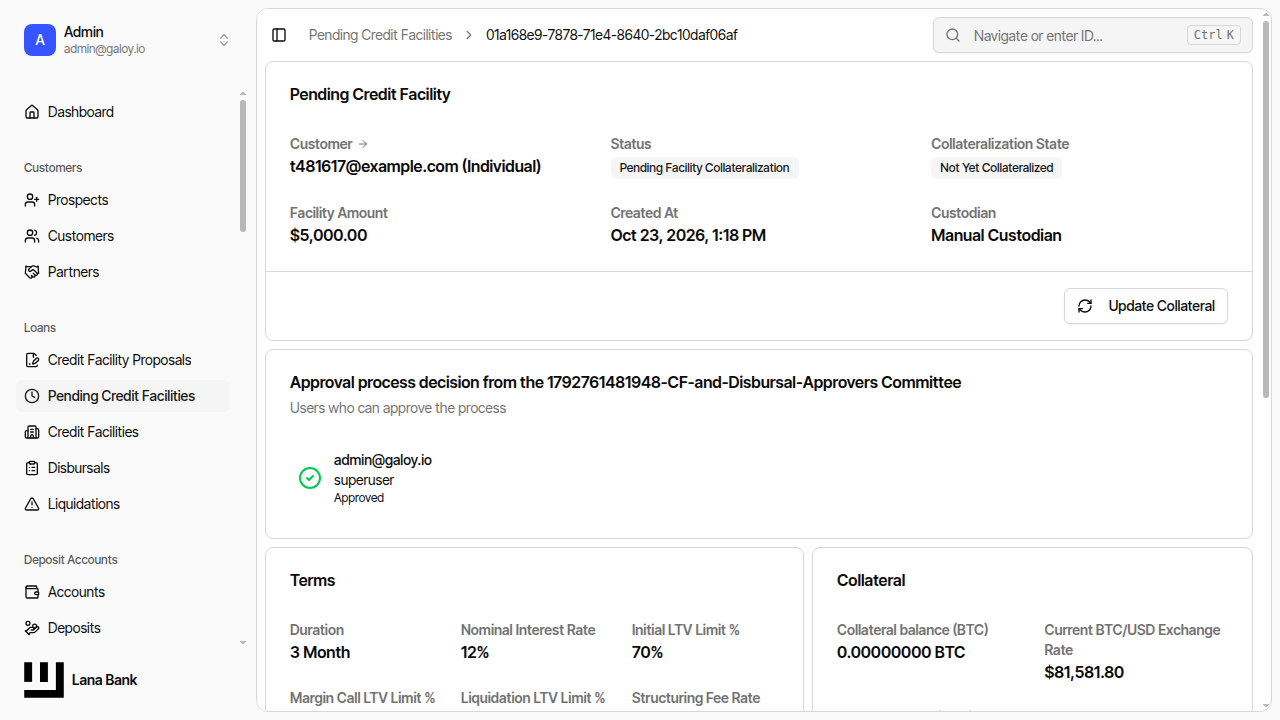This screenshot has height=720, width=1280.
Task: Expand the Admin account switcher chevron
Action: [224, 40]
